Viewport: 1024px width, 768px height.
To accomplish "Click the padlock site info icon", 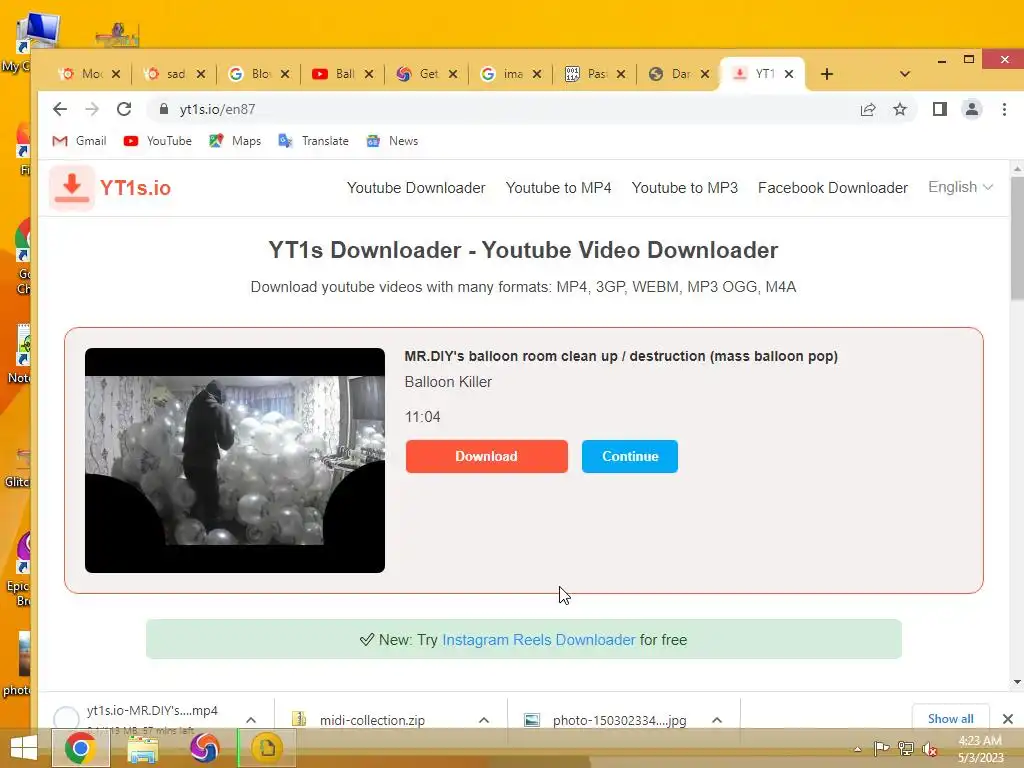I will (x=164, y=109).
